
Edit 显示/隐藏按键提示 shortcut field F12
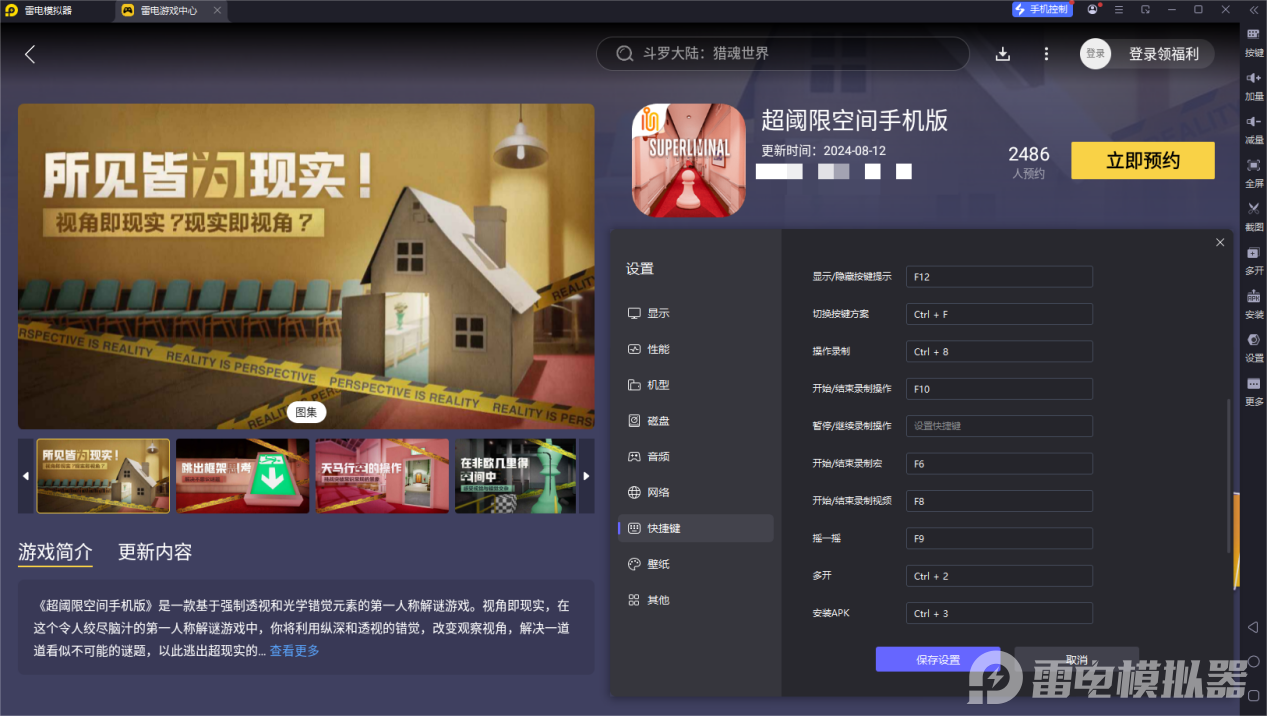pyautogui.click(x=999, y=276)
